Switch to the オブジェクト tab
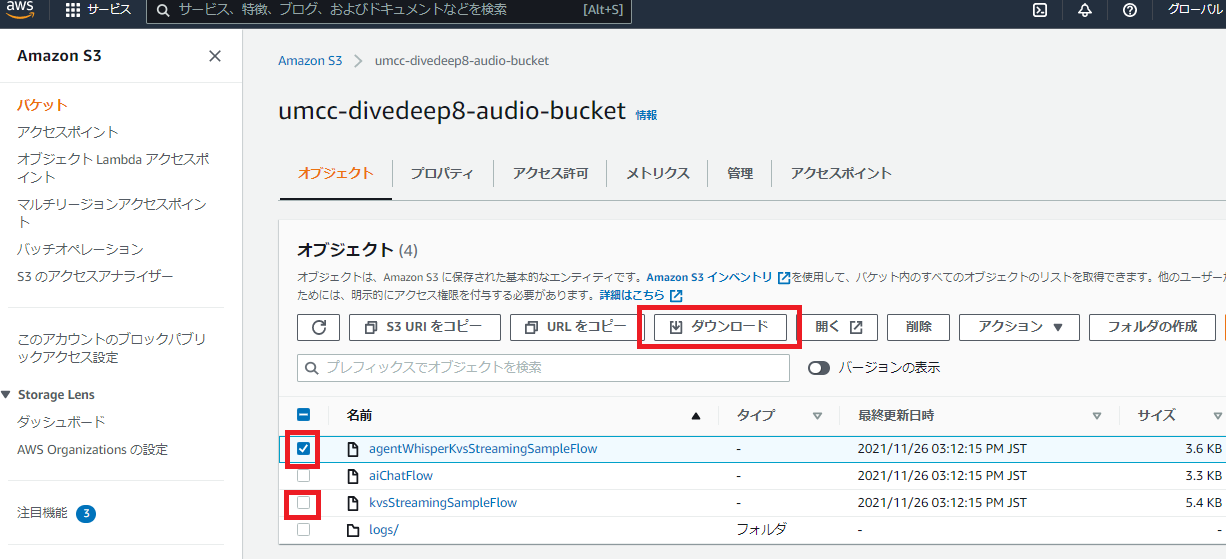Screen dimensions: 1226x559 (x=336, y=173)
